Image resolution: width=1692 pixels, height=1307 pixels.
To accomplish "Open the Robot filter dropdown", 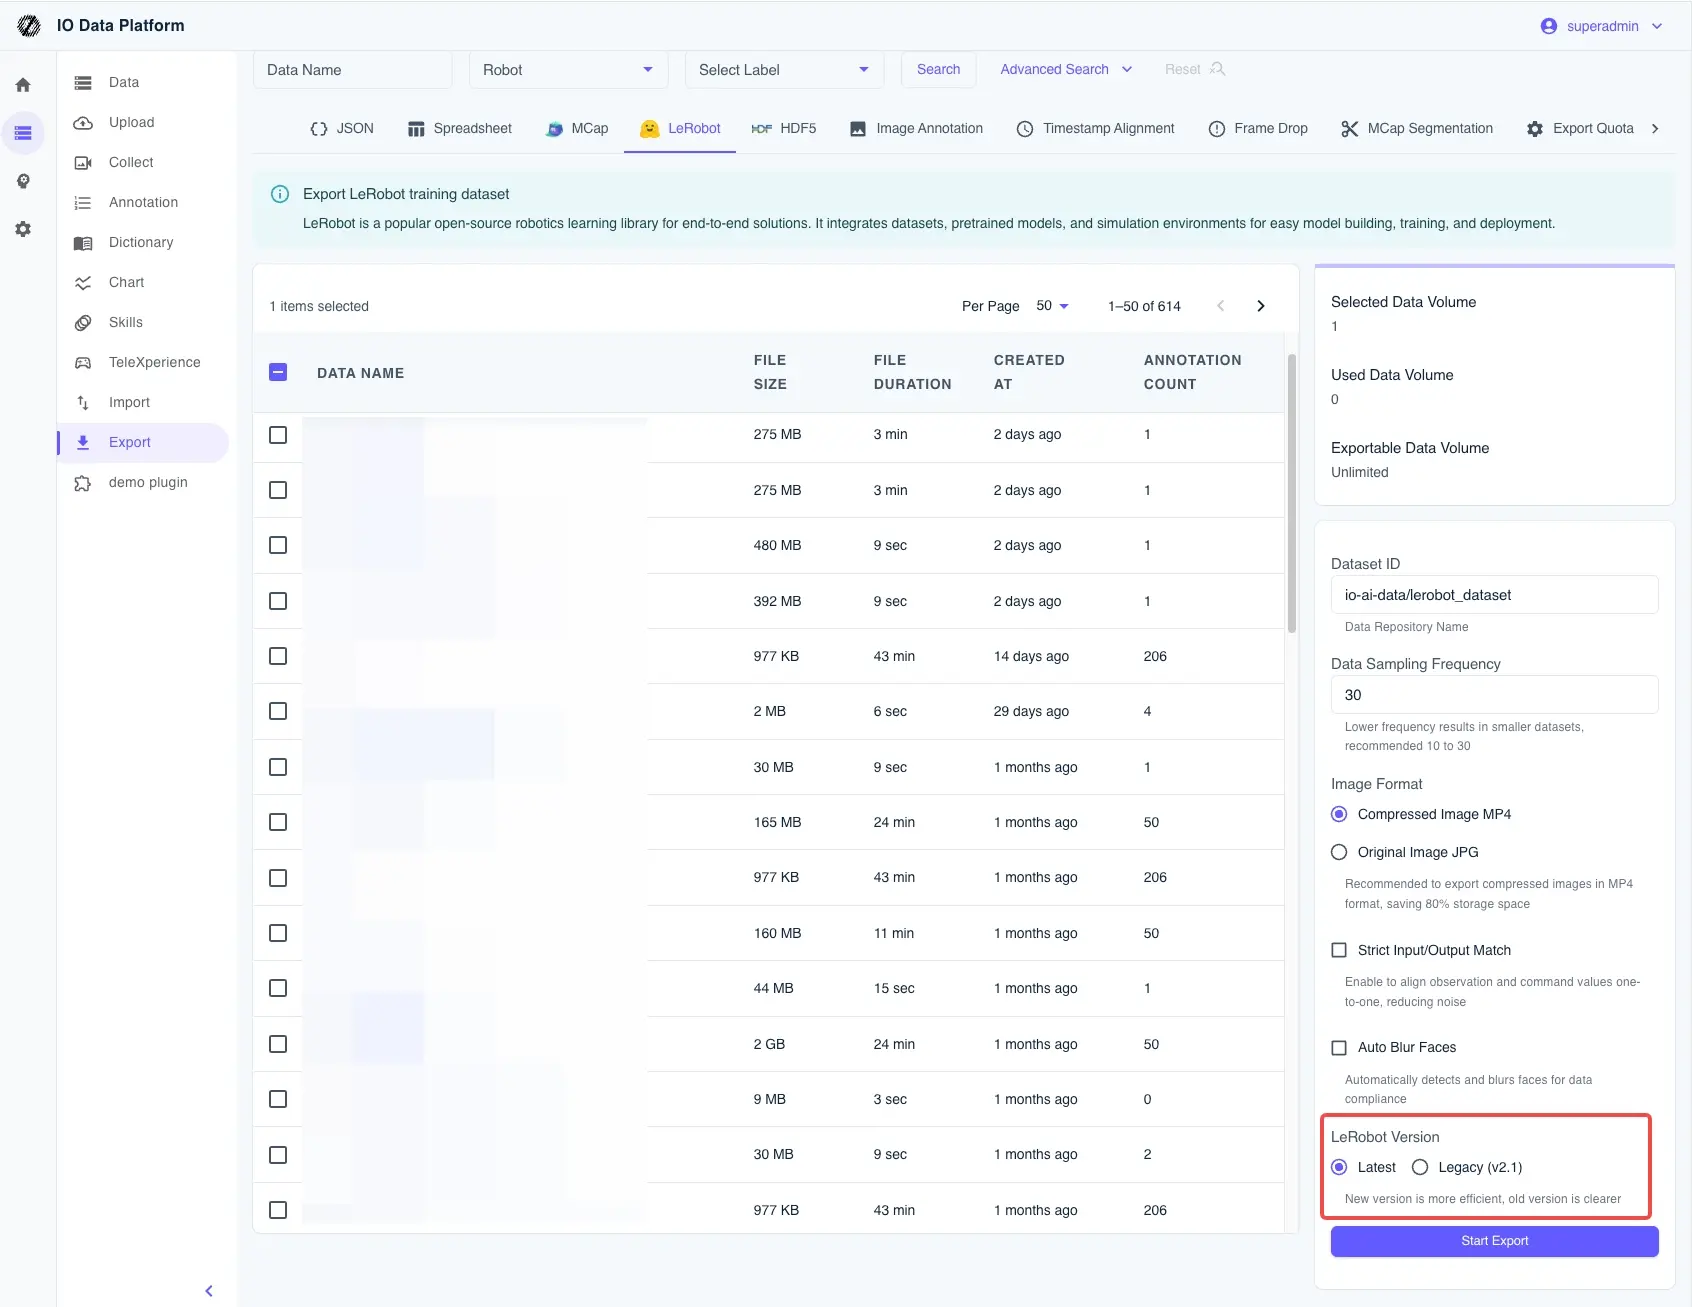I will (568, 70).
